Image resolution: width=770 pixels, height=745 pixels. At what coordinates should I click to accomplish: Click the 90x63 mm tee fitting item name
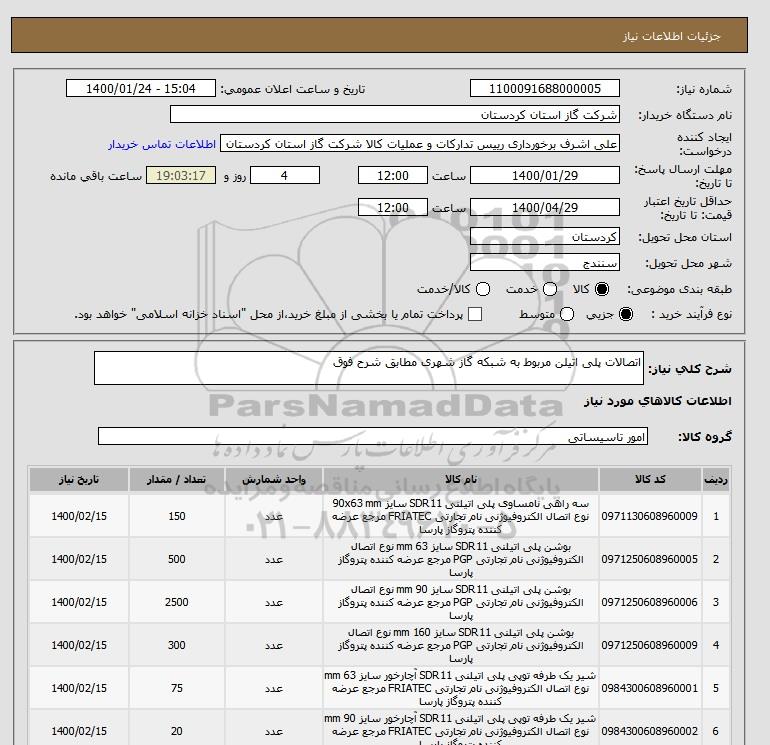461,516
